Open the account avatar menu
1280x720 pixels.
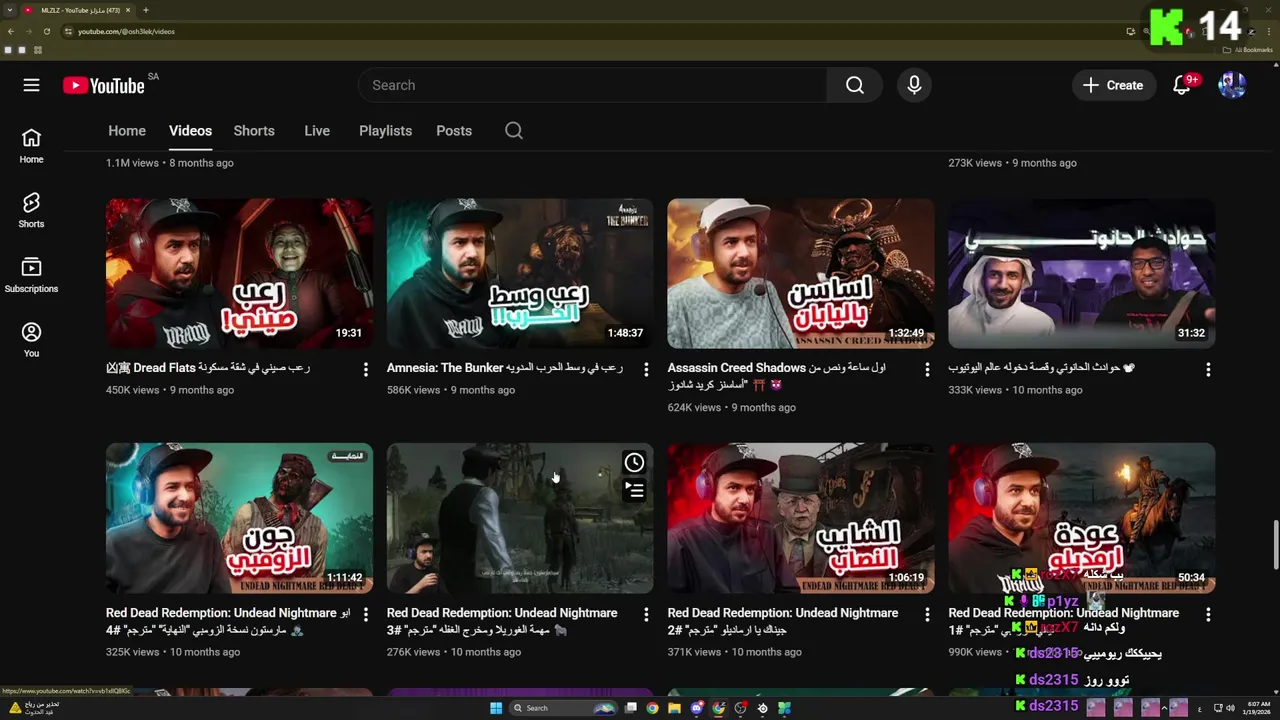click(x=1232, y=85)
